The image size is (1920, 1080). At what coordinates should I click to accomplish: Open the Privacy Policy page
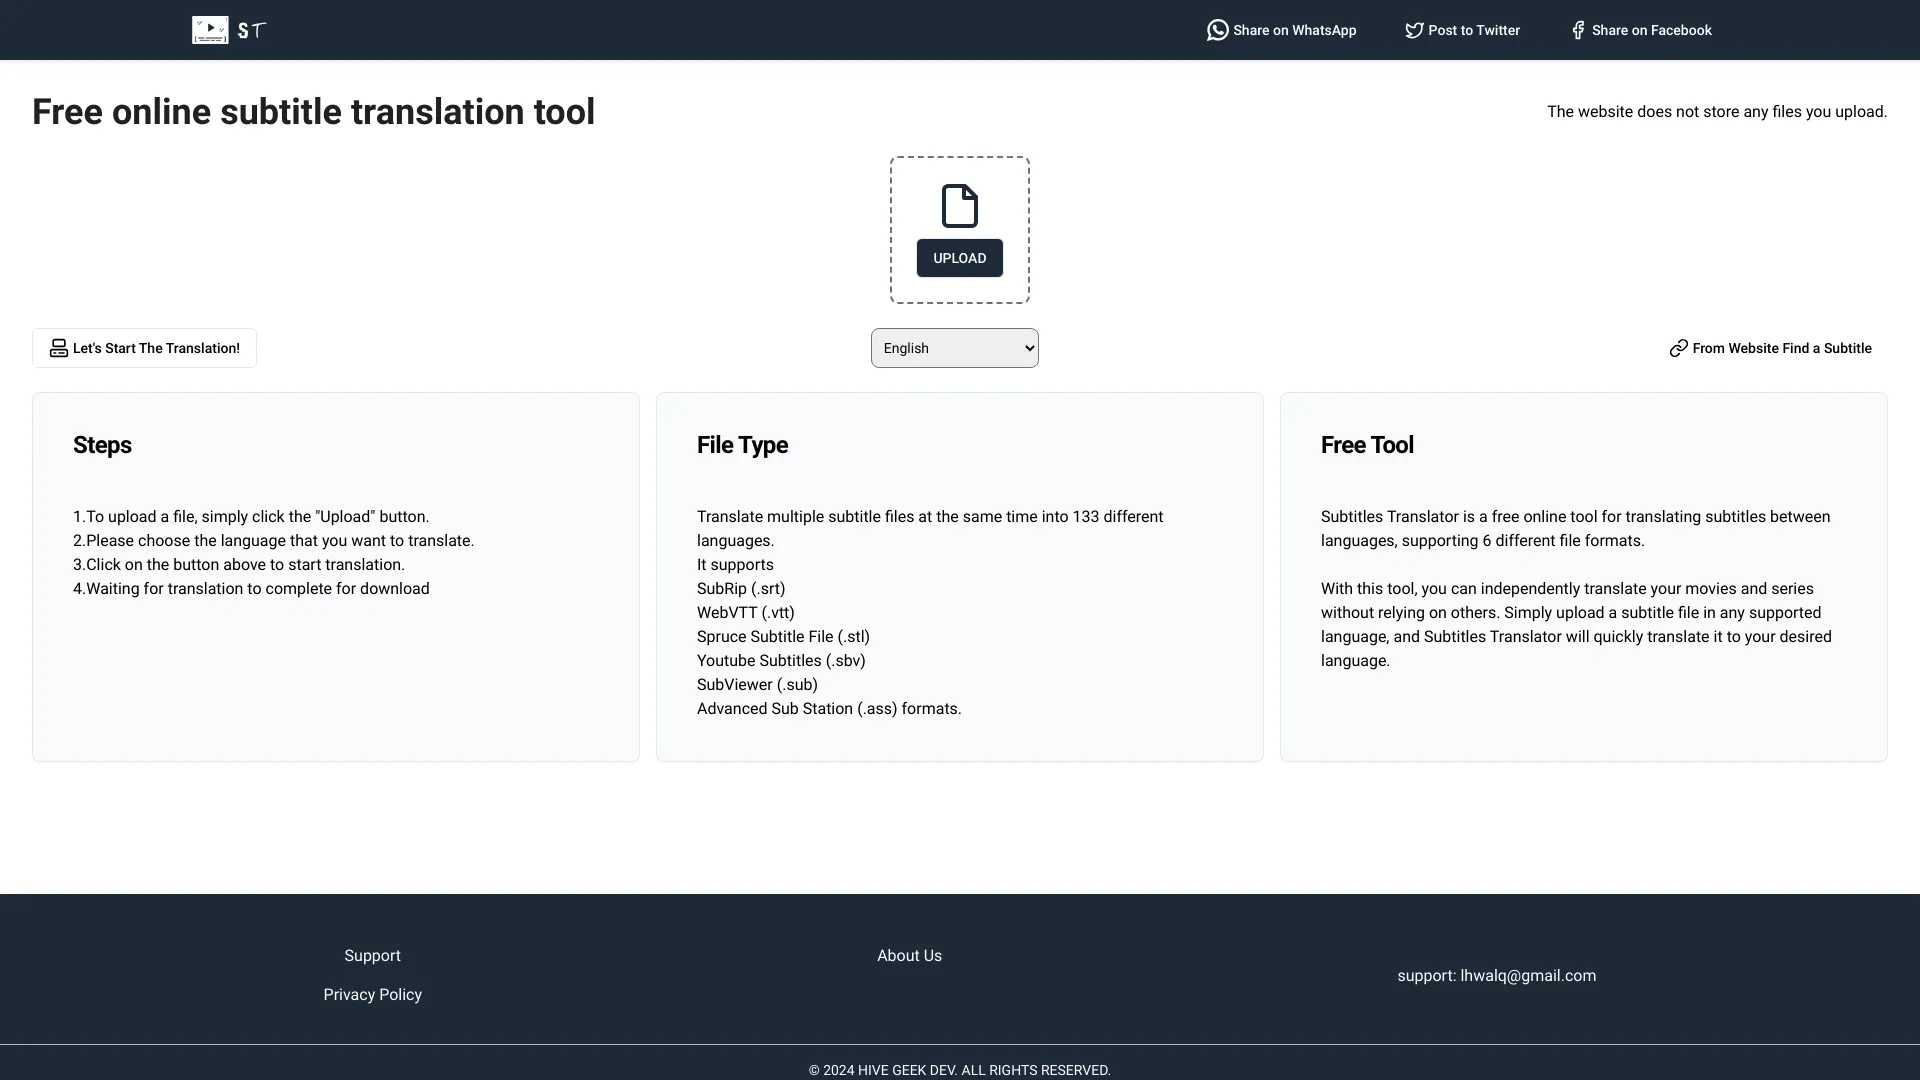(371, 994)
